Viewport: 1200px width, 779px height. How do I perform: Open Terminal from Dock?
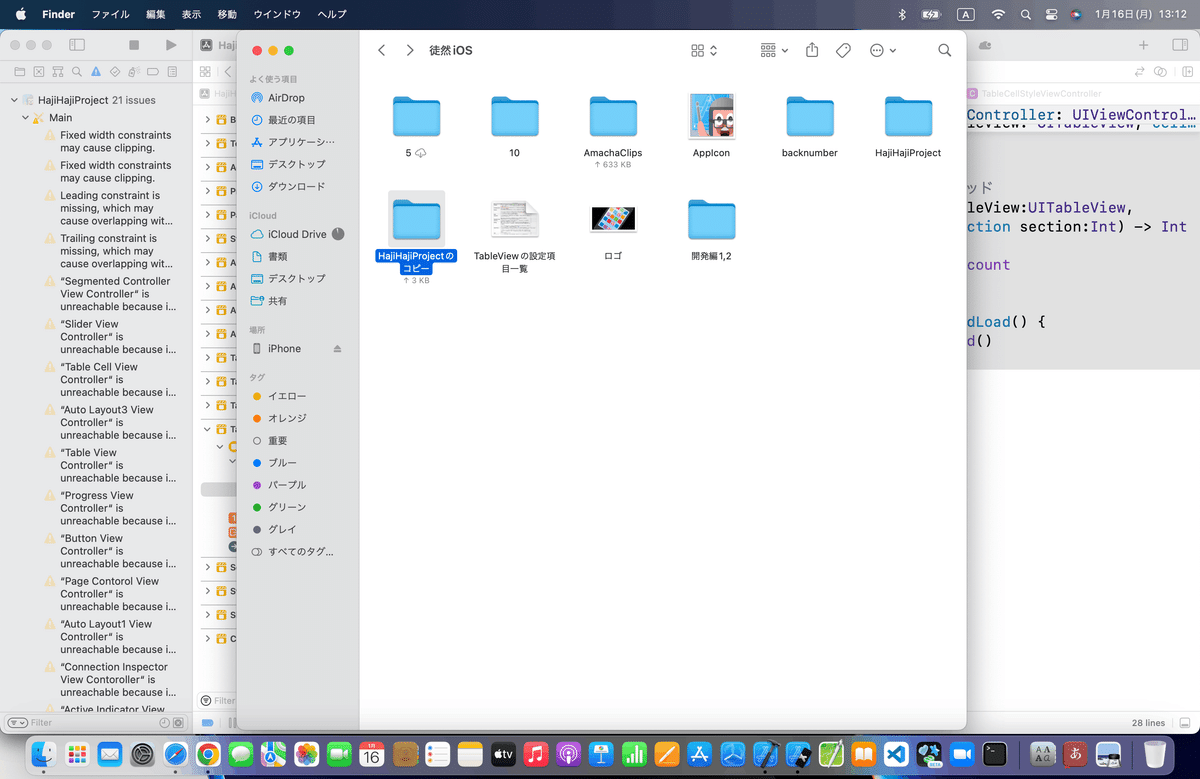[x=994, y=753]
